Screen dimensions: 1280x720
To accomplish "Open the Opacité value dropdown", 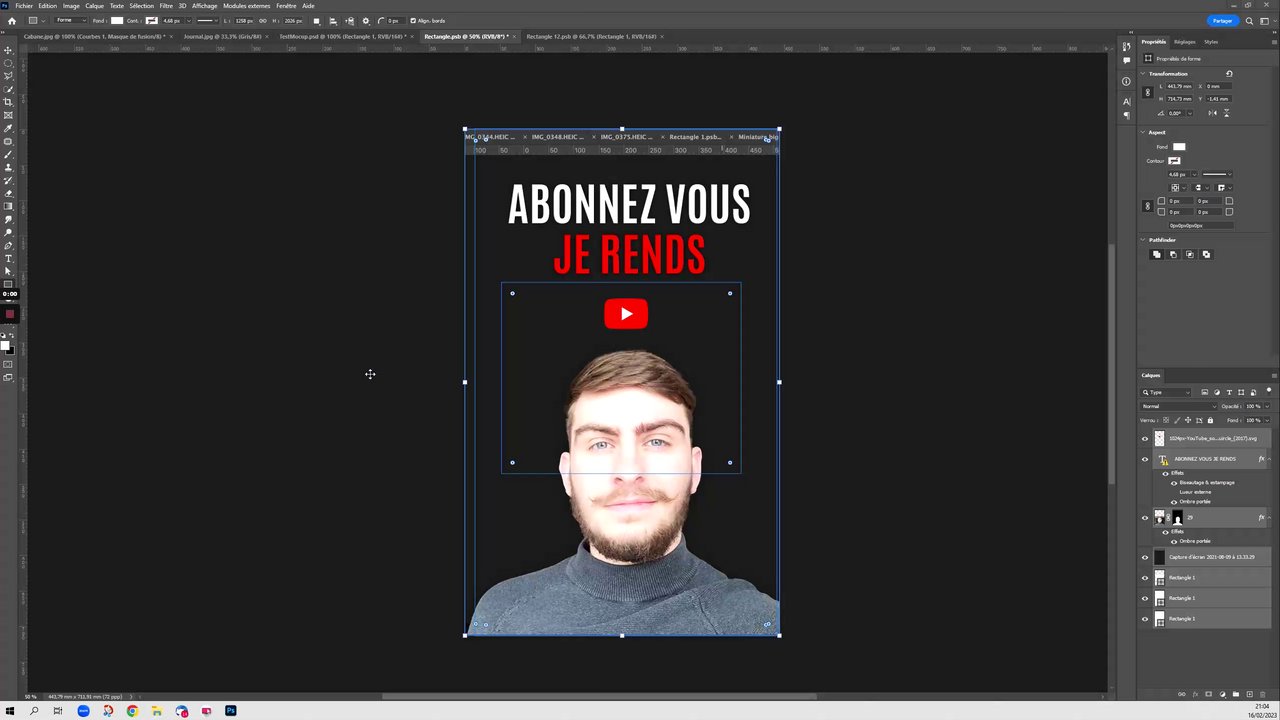I will pyautogui.click(x=1267, y=406).
